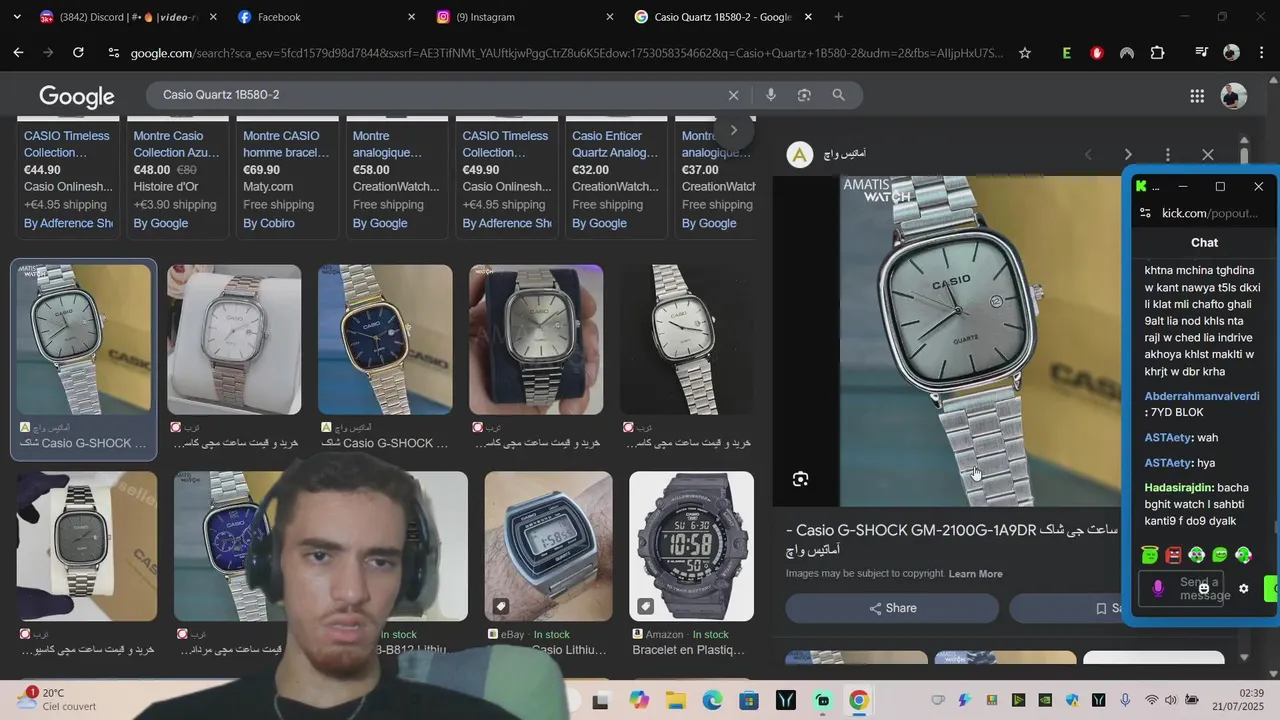Image resolution: width=1280 pixels, height=720 pixels.
Task: Open a new browser tab
Action: point(838,17)
